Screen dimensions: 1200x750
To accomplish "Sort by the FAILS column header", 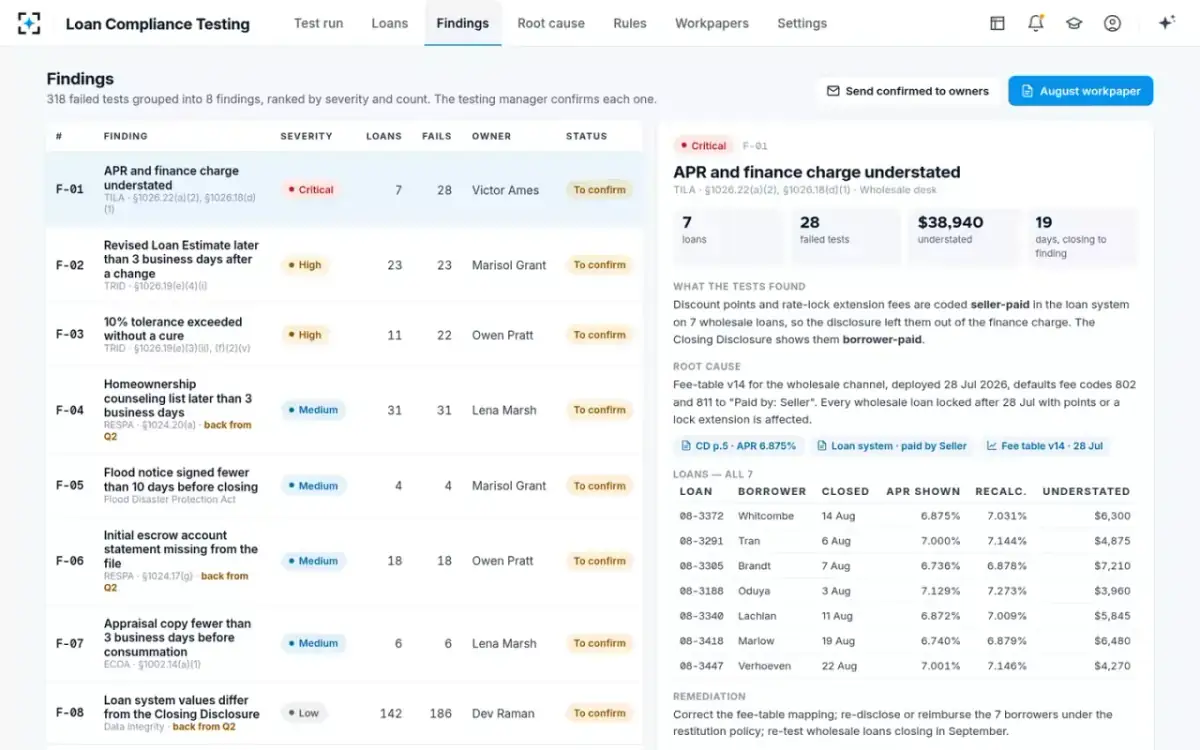I will click(x=437, y=136).
